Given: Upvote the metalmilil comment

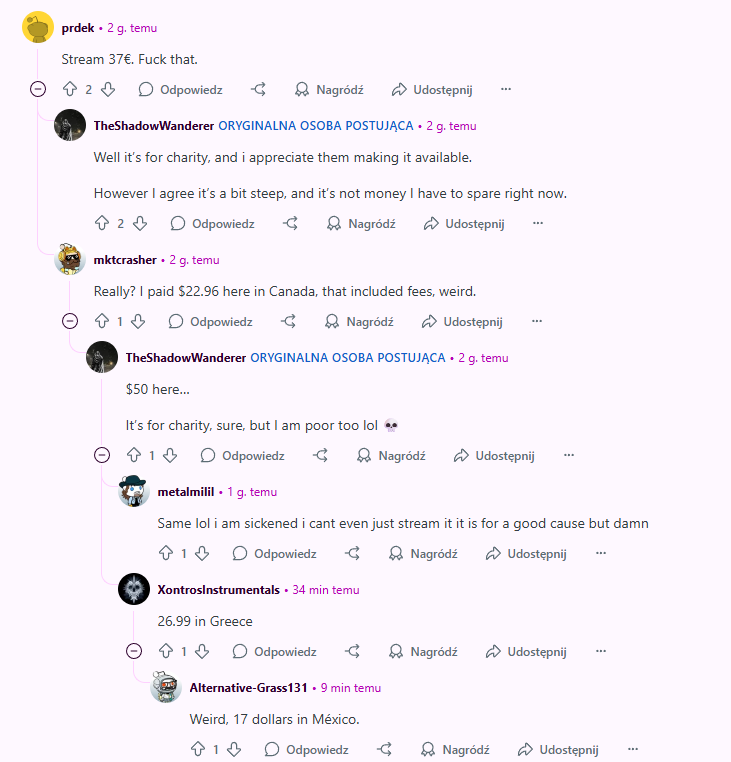Looking at the screenshot, I should 166,553.
